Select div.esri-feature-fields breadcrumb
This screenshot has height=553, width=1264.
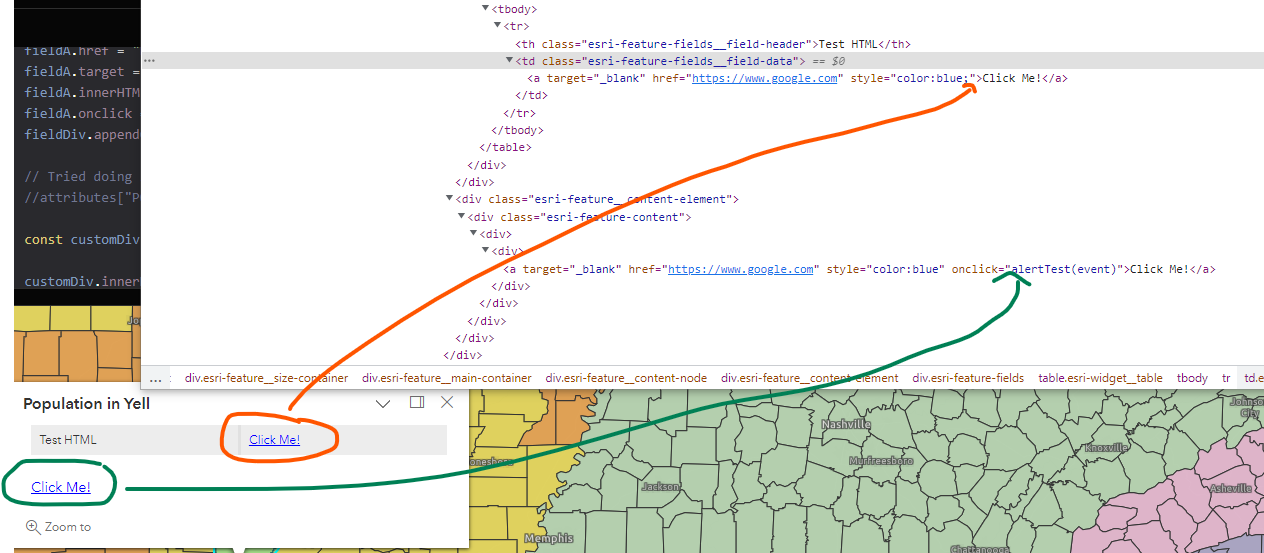(968, 378)
